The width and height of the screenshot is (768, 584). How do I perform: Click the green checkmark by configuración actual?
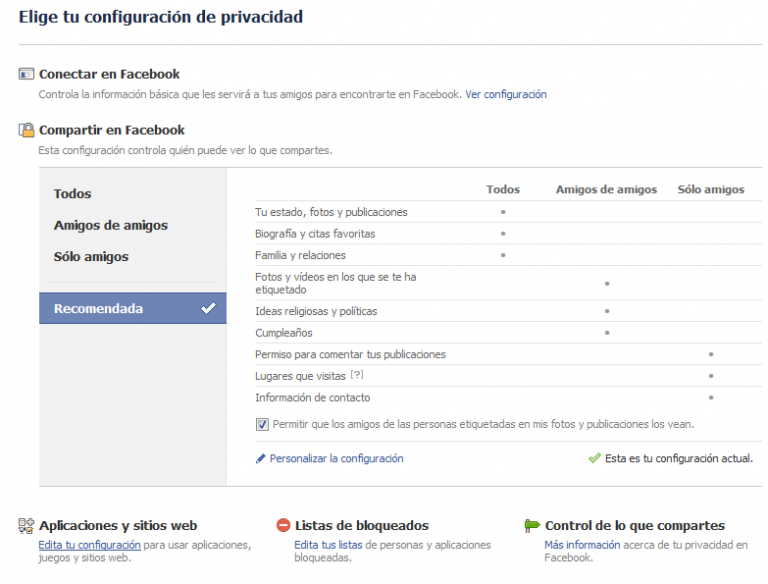[x=594, y=459]
